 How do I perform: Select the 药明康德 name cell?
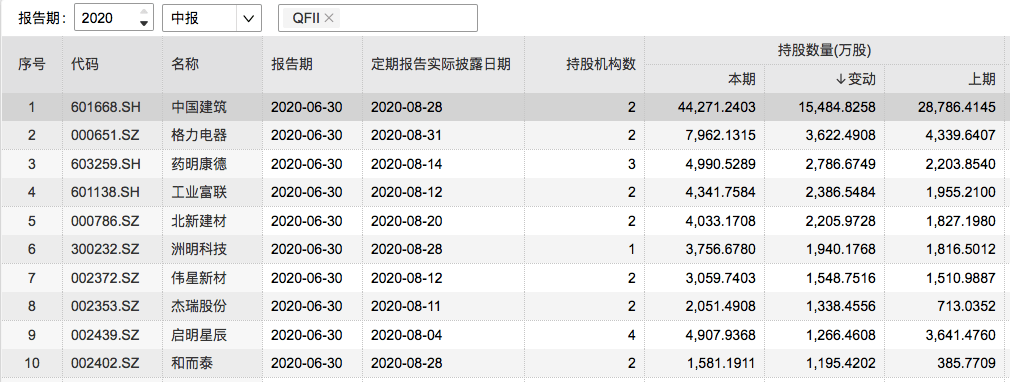(x=199, y=164)
